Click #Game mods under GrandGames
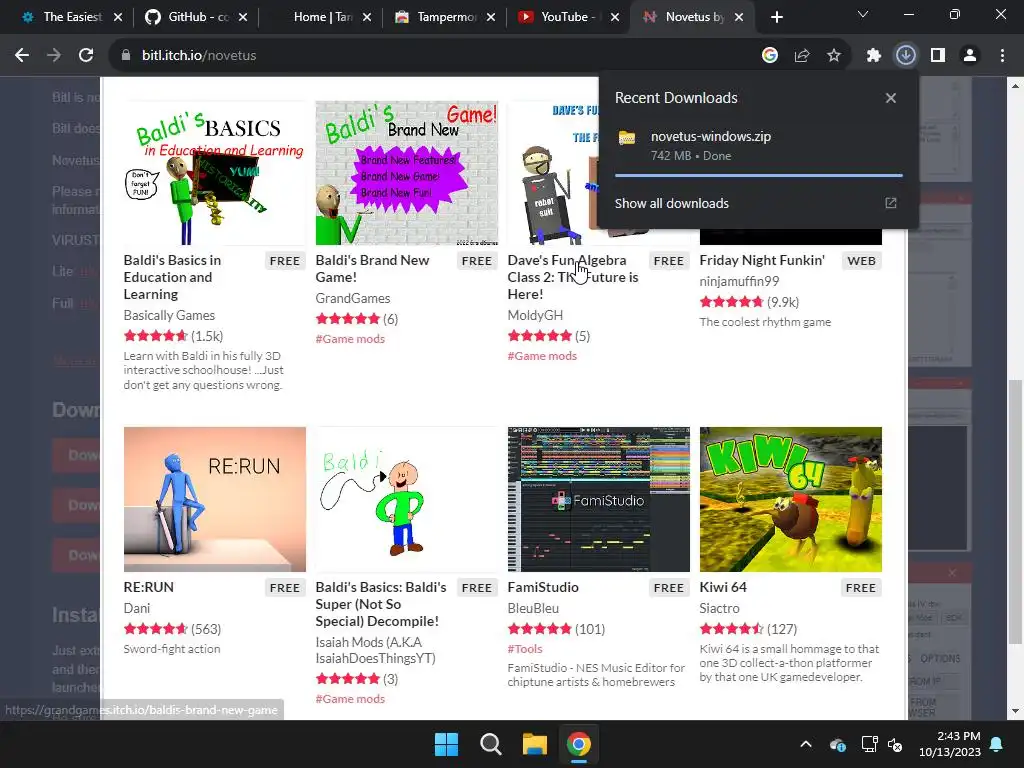1024x768 pixels. 350,339
